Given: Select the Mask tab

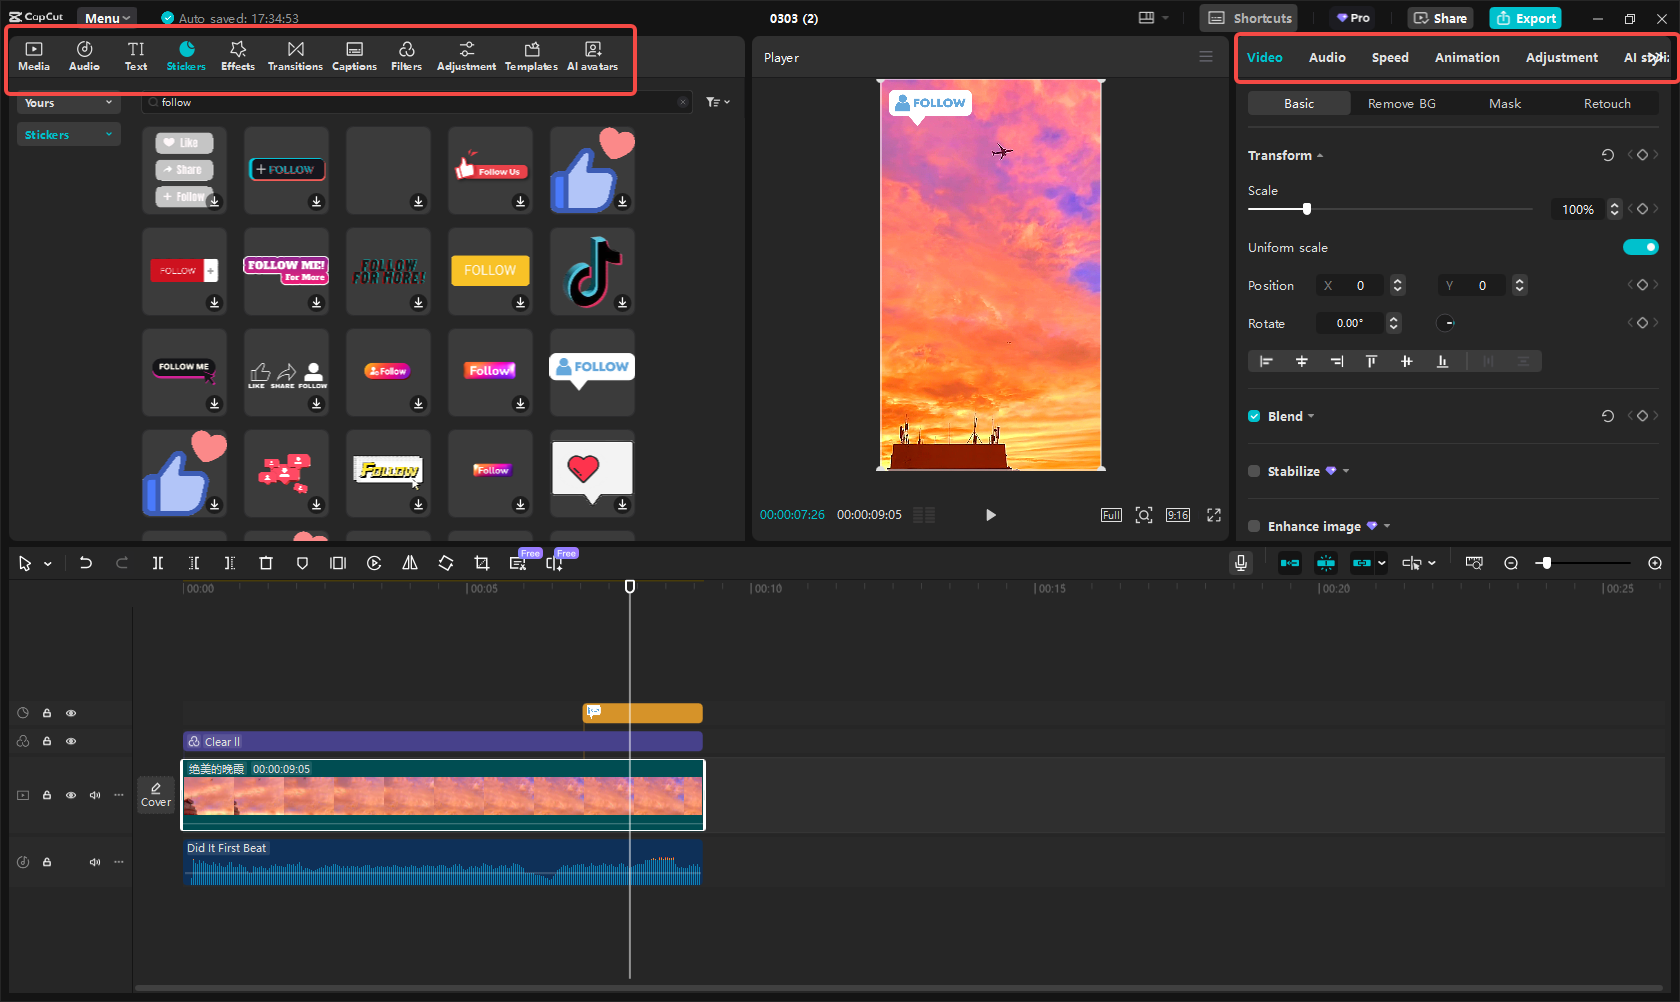Looking at the screenshot, I should click(1504, 103).
